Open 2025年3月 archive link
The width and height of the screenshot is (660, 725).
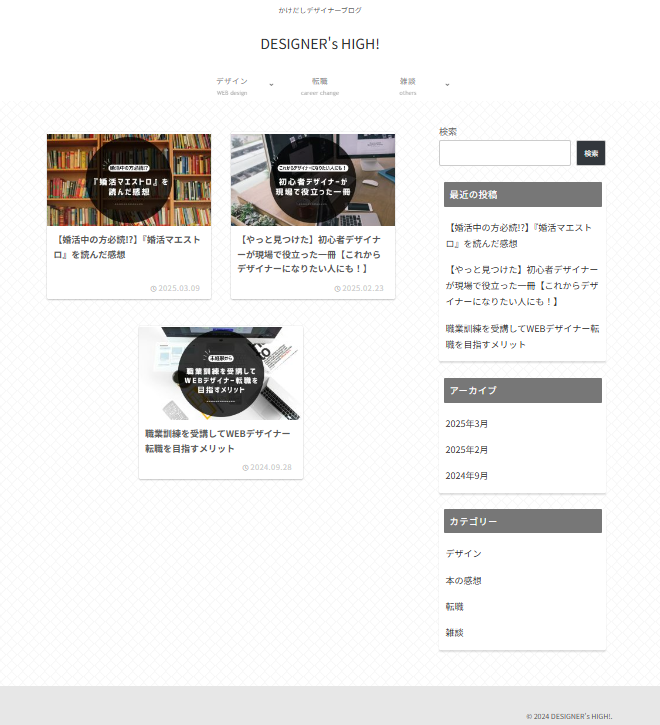(467, 424)
